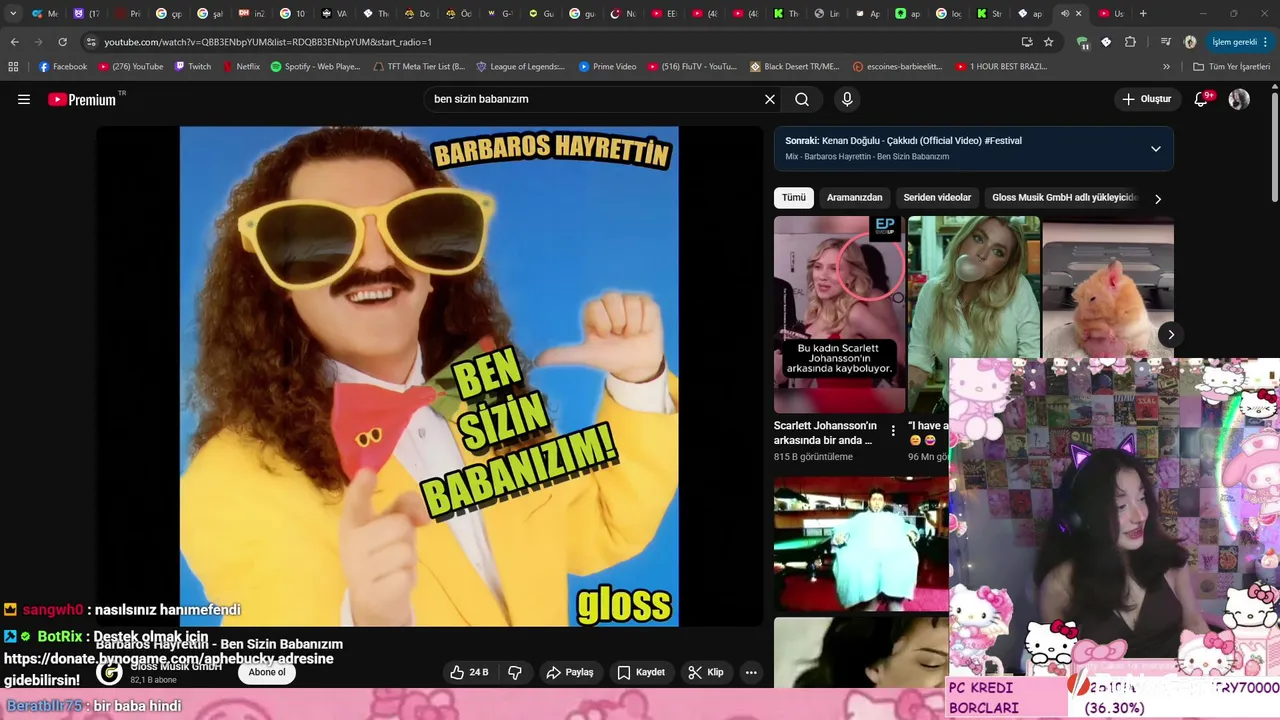Screen dimensions: 1280x720
Task: Expand the Sonraki mix playlist panel
Action: pos(1156,149)
